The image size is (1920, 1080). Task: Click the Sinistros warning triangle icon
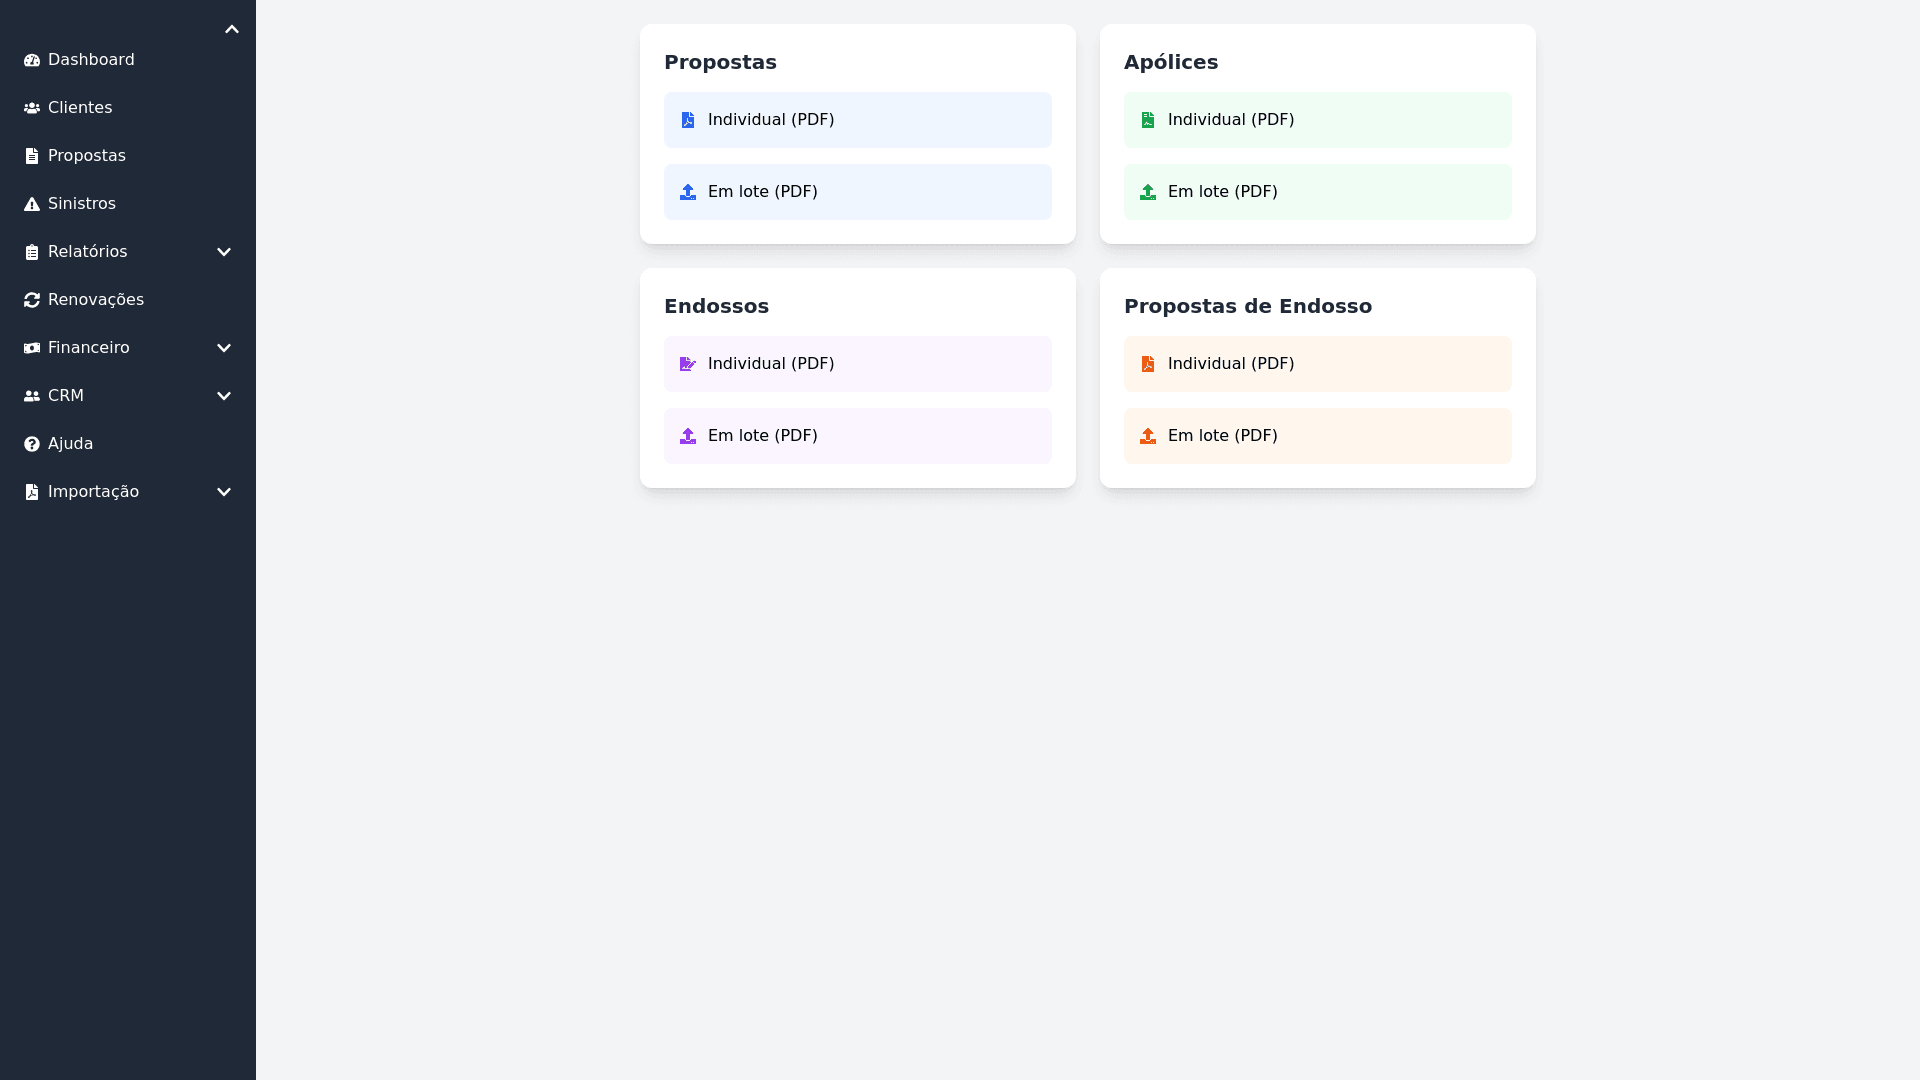[x=32, y=204]
